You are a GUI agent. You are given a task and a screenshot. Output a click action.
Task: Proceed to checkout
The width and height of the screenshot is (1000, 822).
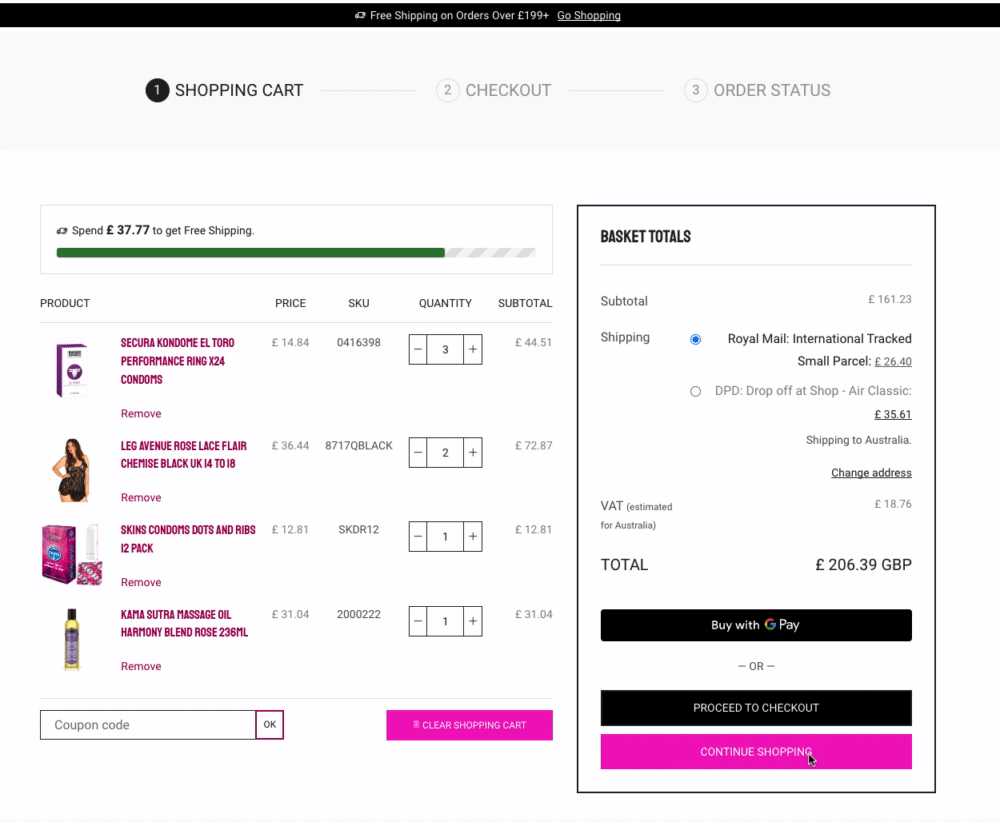pos(756,708)
